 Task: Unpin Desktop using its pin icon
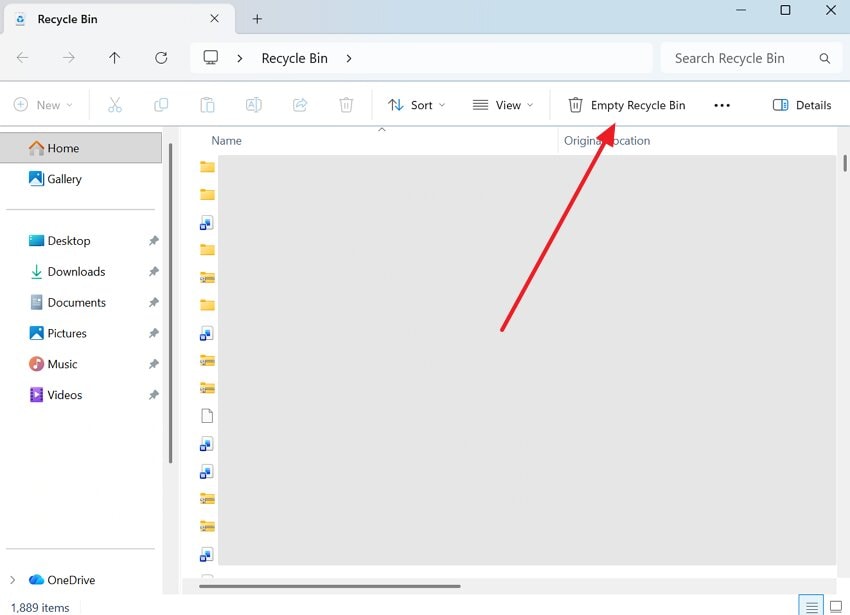pyautogui.click(x=153, y=240)
